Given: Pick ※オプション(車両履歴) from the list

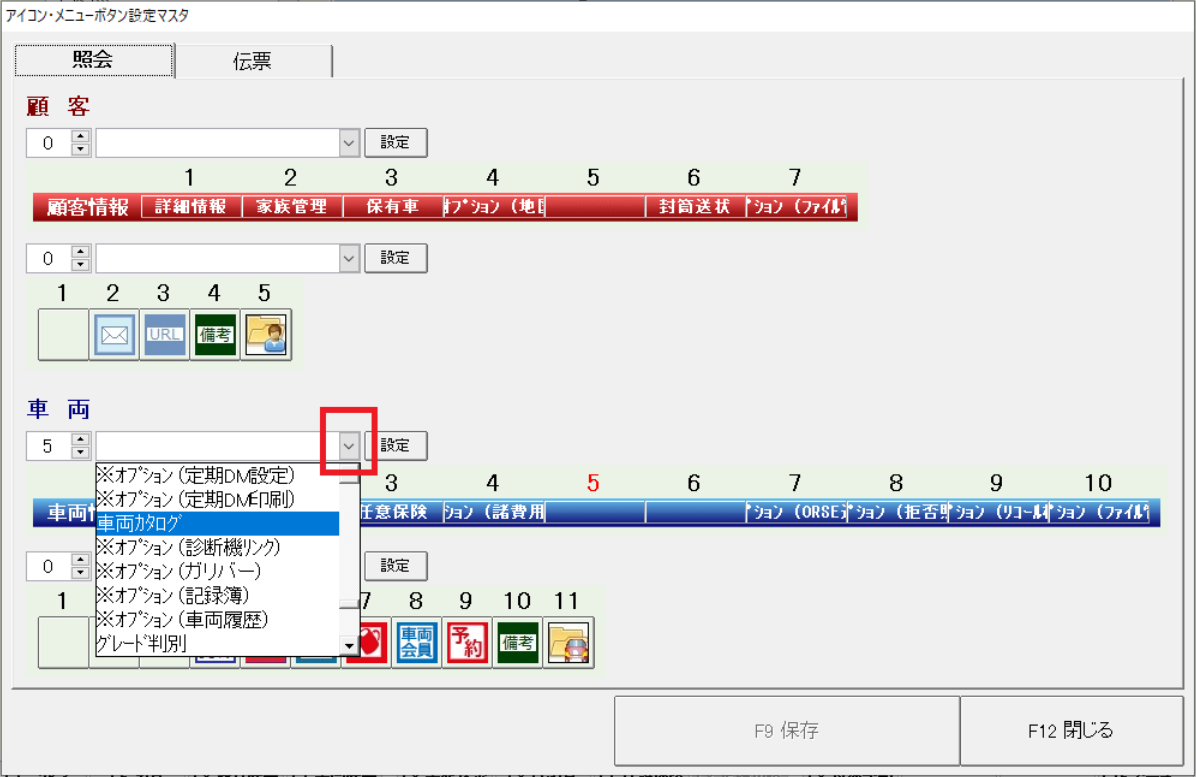Looking at the screenshot, I should 217,619.
